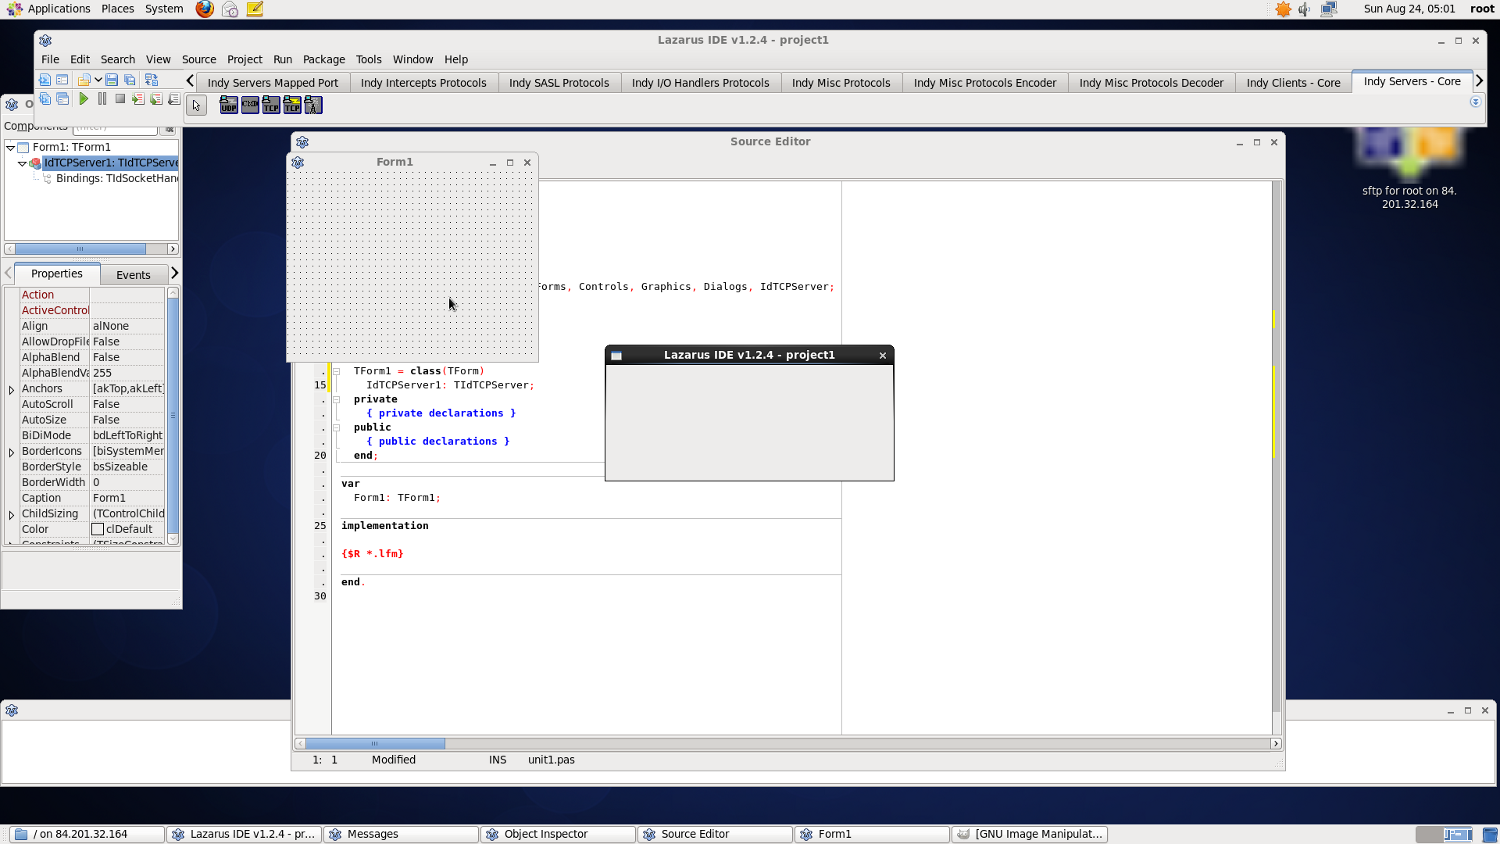Open the Project menu
Image resolution: width=1500 pixels, height=844 pixels.
pyautogui.click(x=244, y=59)
